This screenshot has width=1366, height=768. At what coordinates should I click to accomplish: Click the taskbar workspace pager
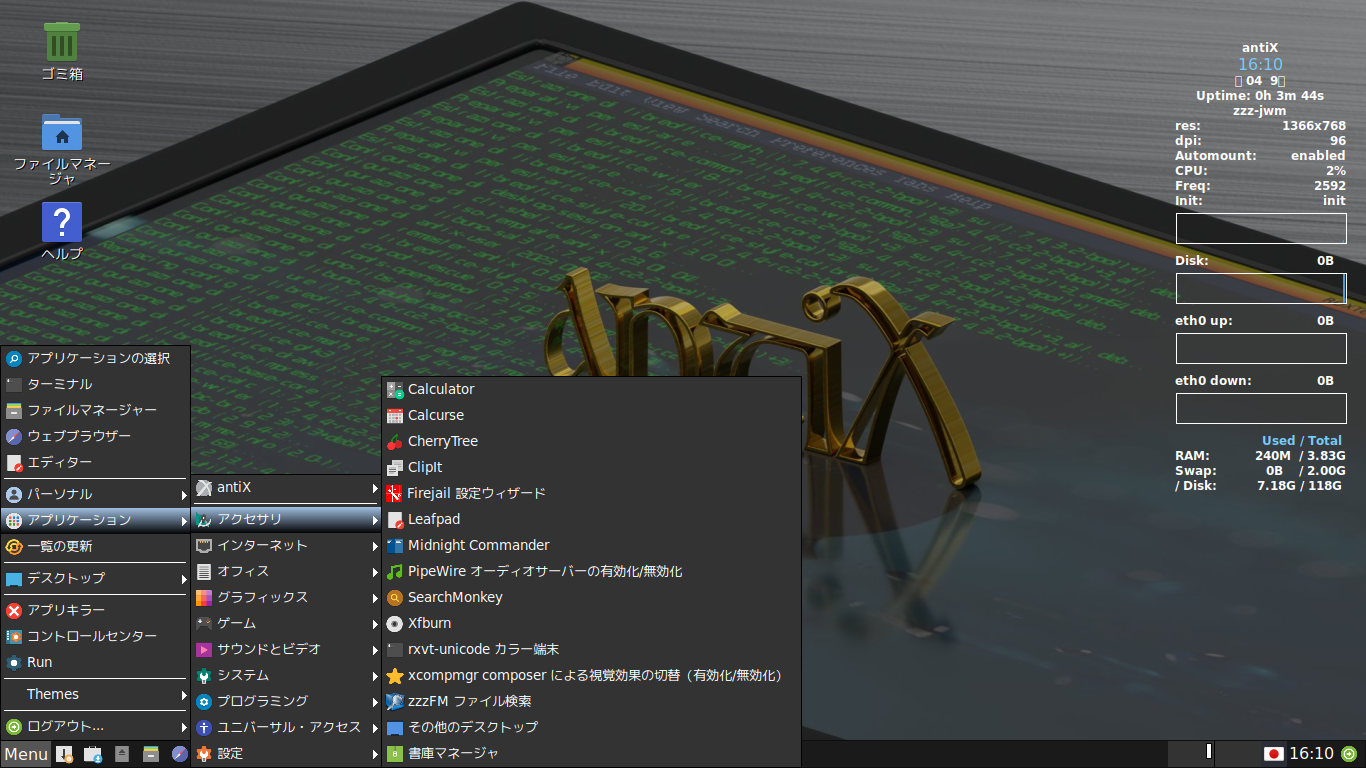pos(1190,753)
